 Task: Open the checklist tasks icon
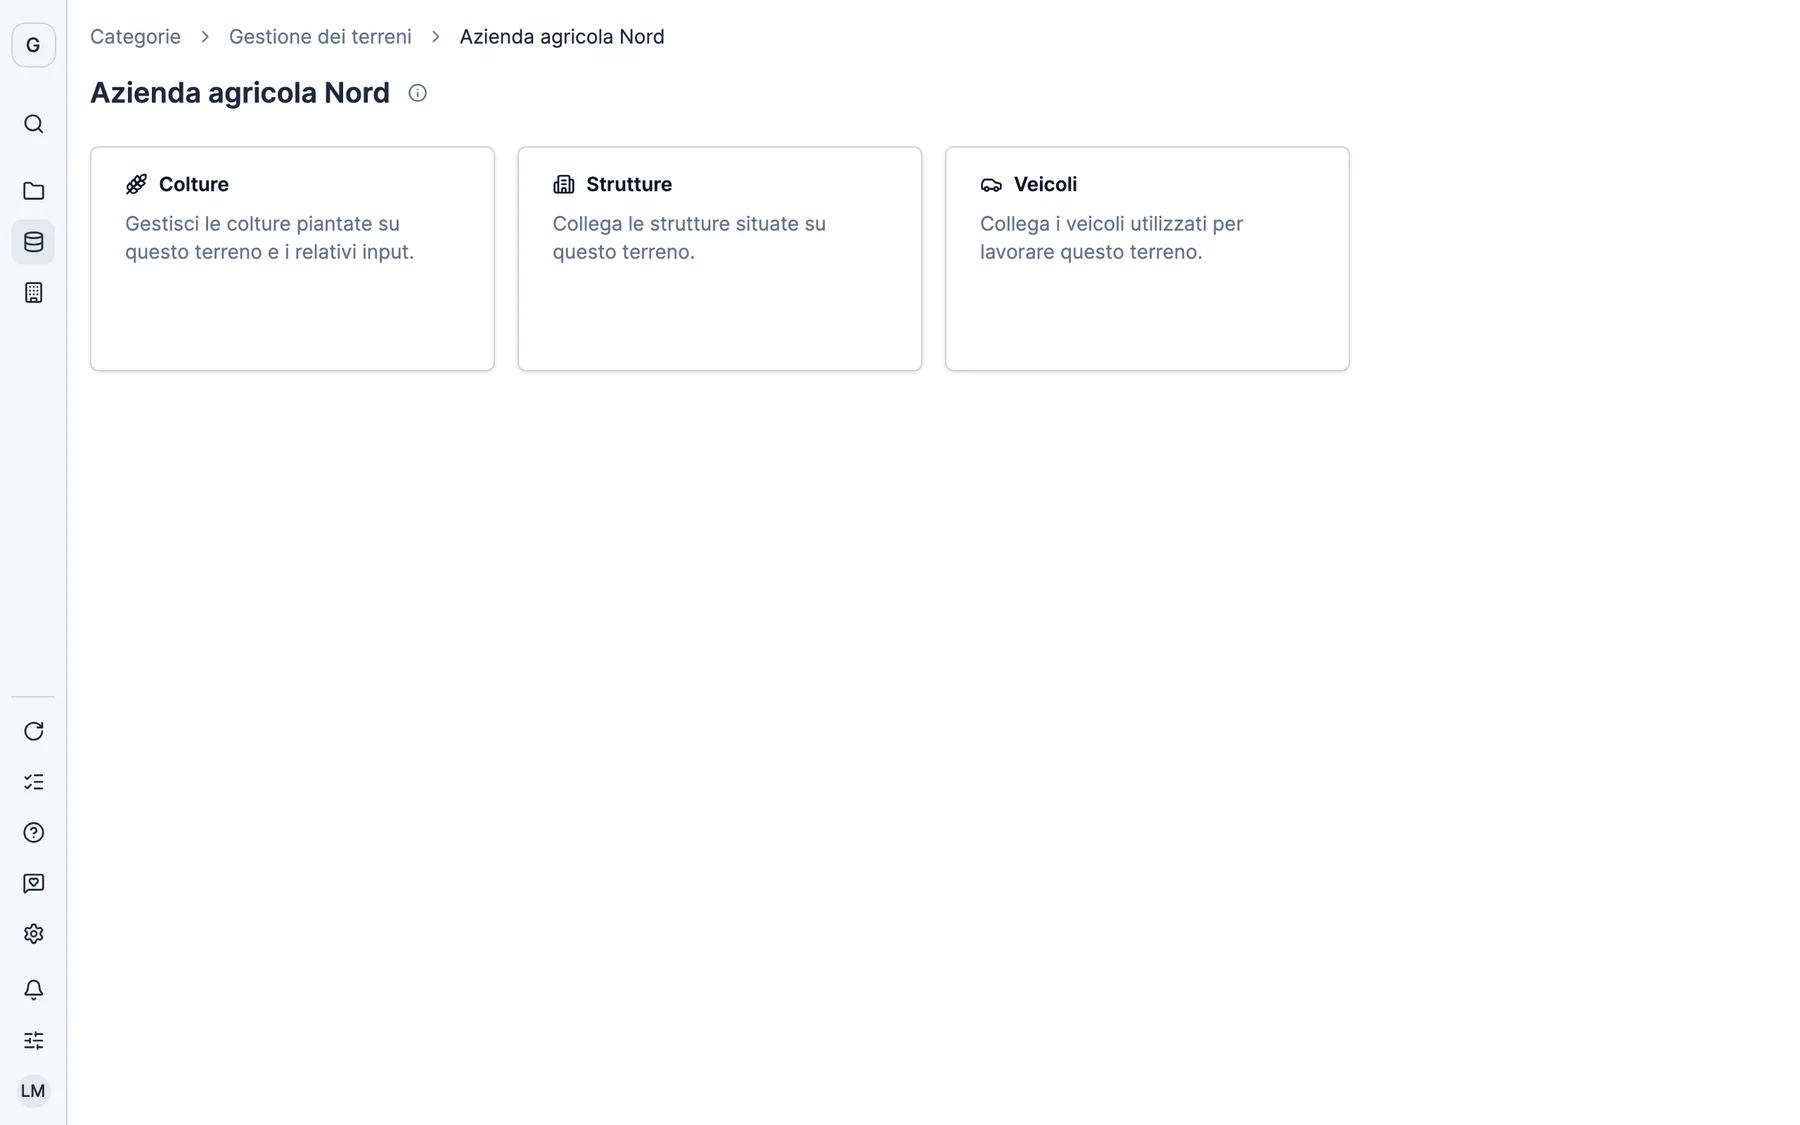tap(33, 782)
